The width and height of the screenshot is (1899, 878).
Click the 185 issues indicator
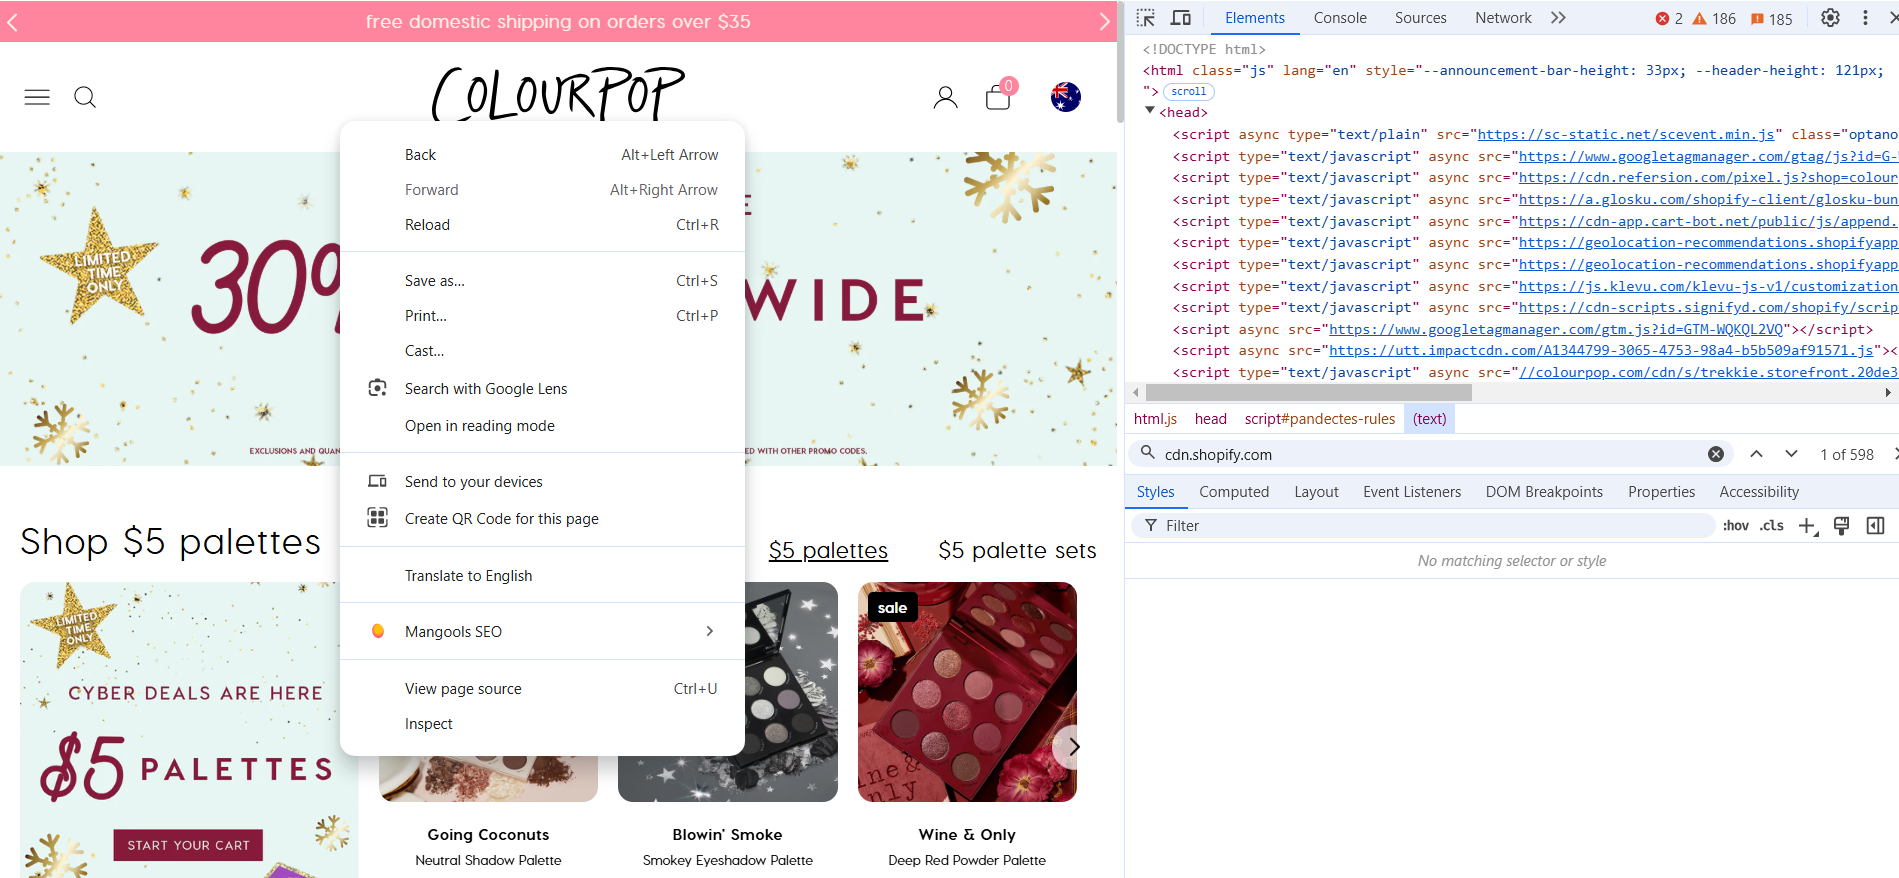click(1772, 18)
